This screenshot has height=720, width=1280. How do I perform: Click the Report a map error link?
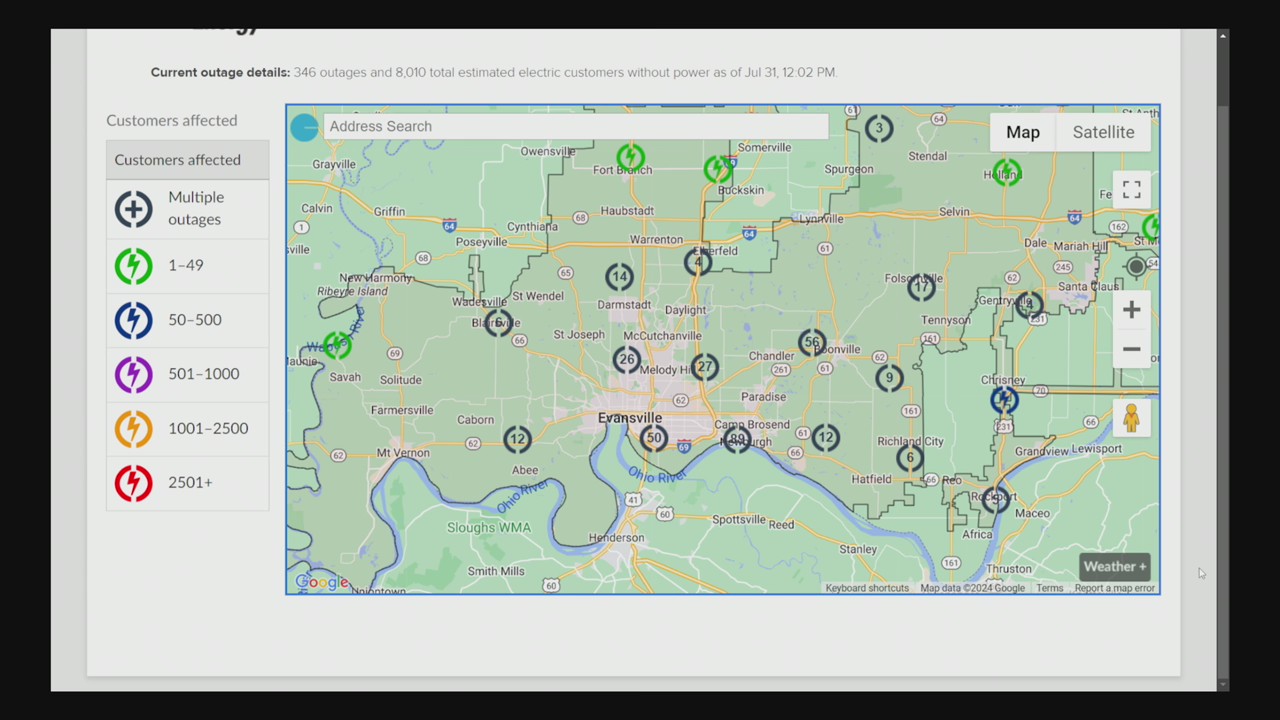(x=1114, y=588)
